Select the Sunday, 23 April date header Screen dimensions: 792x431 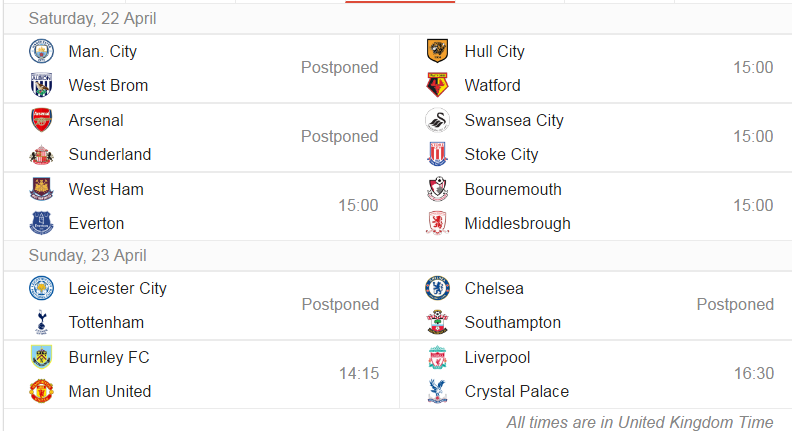pos(87,256)
